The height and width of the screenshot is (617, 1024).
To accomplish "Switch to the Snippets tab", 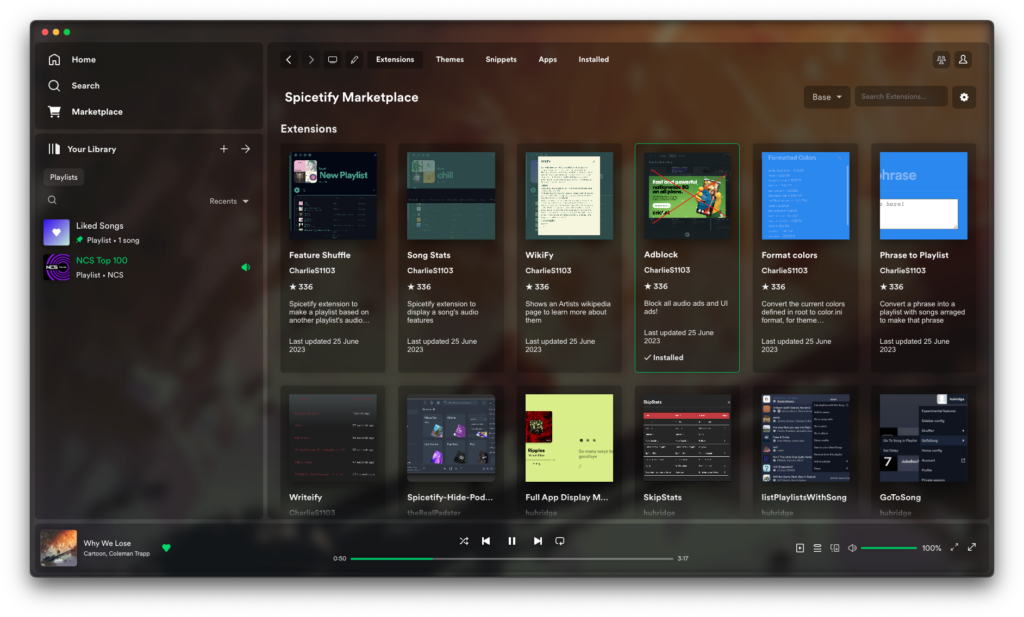I will [x=501, y=59].
